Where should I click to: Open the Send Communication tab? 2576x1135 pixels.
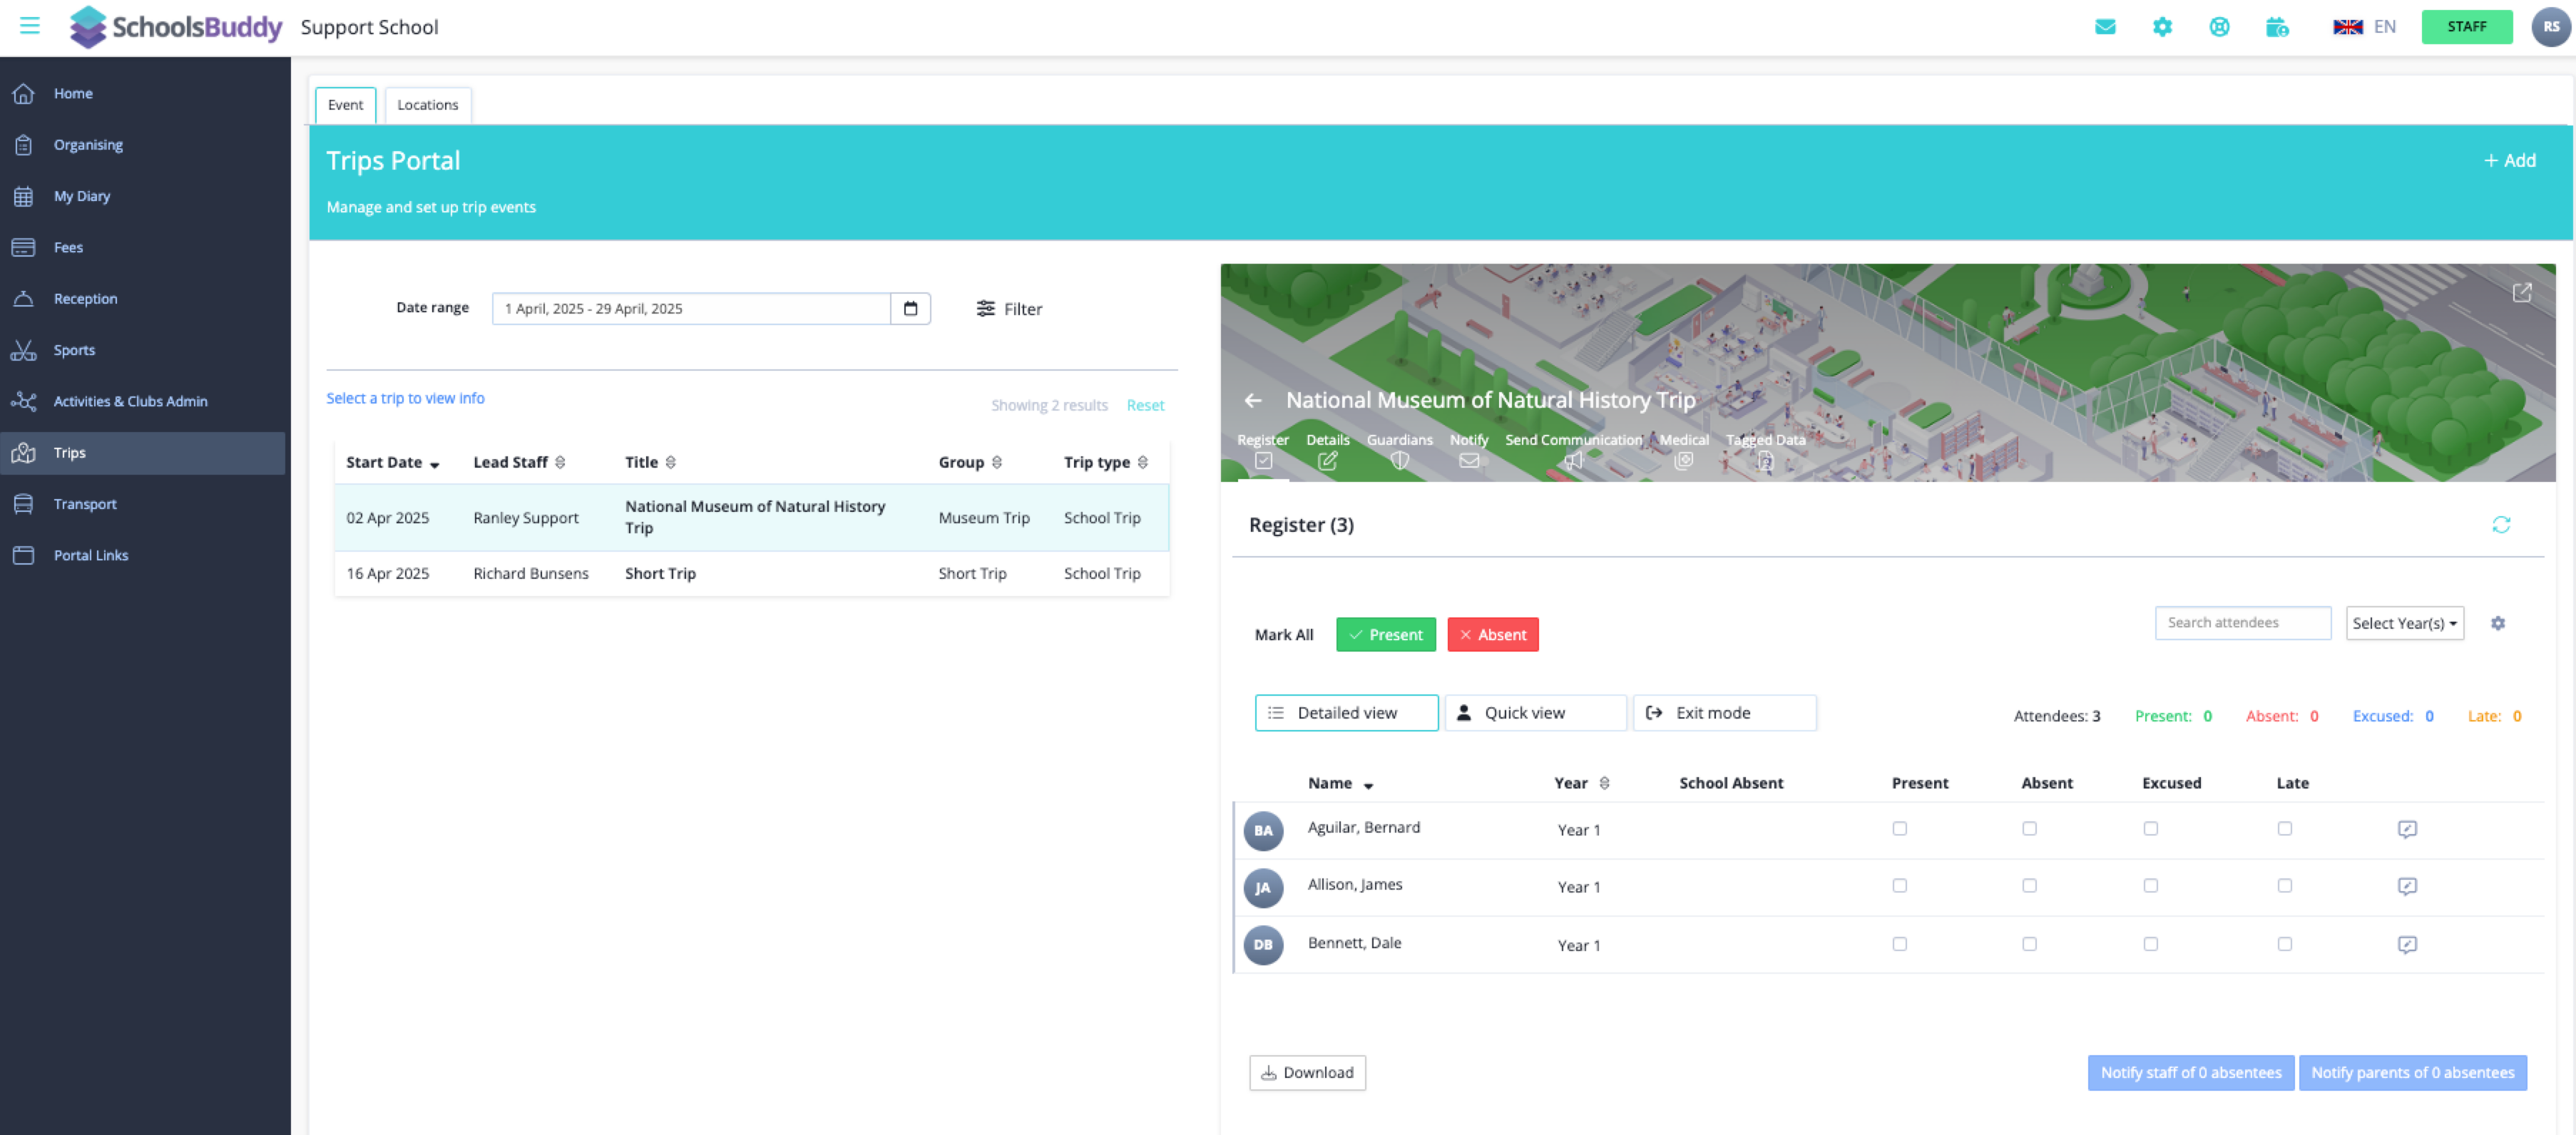click(1573, 451)
